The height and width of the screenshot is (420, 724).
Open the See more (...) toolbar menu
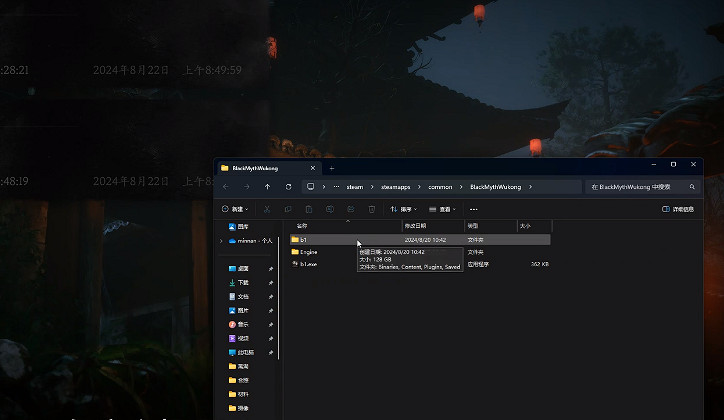click(473, 209)
